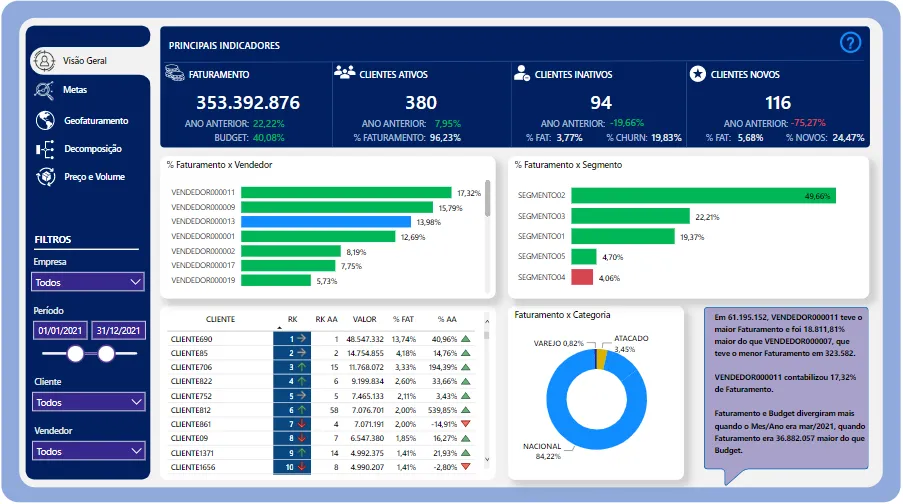The height and width of the screenshot is (504, 903).
Task: Sort table by % AA column
Action: pyautogui.click(x=447, y=319)
